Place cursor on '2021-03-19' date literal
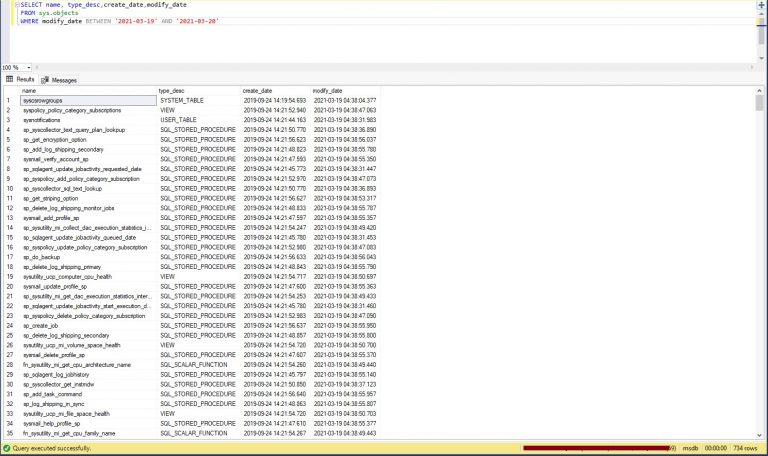 (x=136, y=21)
